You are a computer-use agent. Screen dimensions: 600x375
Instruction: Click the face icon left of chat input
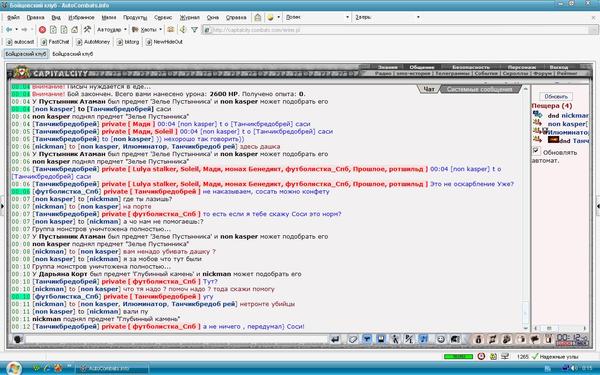pyautogui.click(x=18, y=339)
